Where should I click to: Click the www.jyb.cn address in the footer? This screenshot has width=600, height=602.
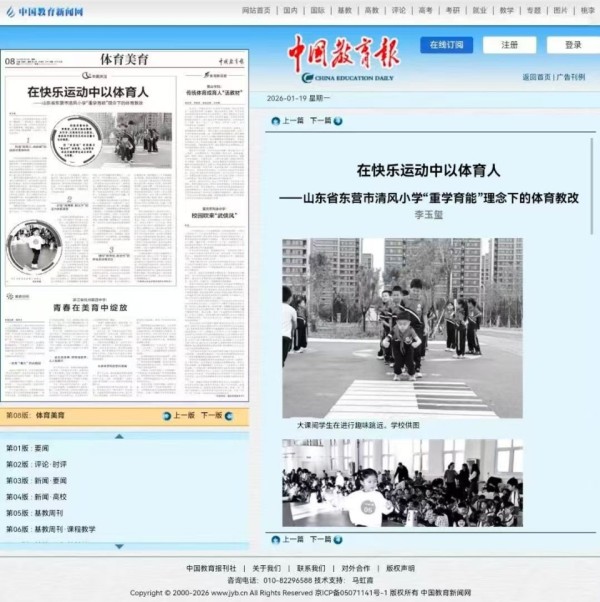coord(229,593)
